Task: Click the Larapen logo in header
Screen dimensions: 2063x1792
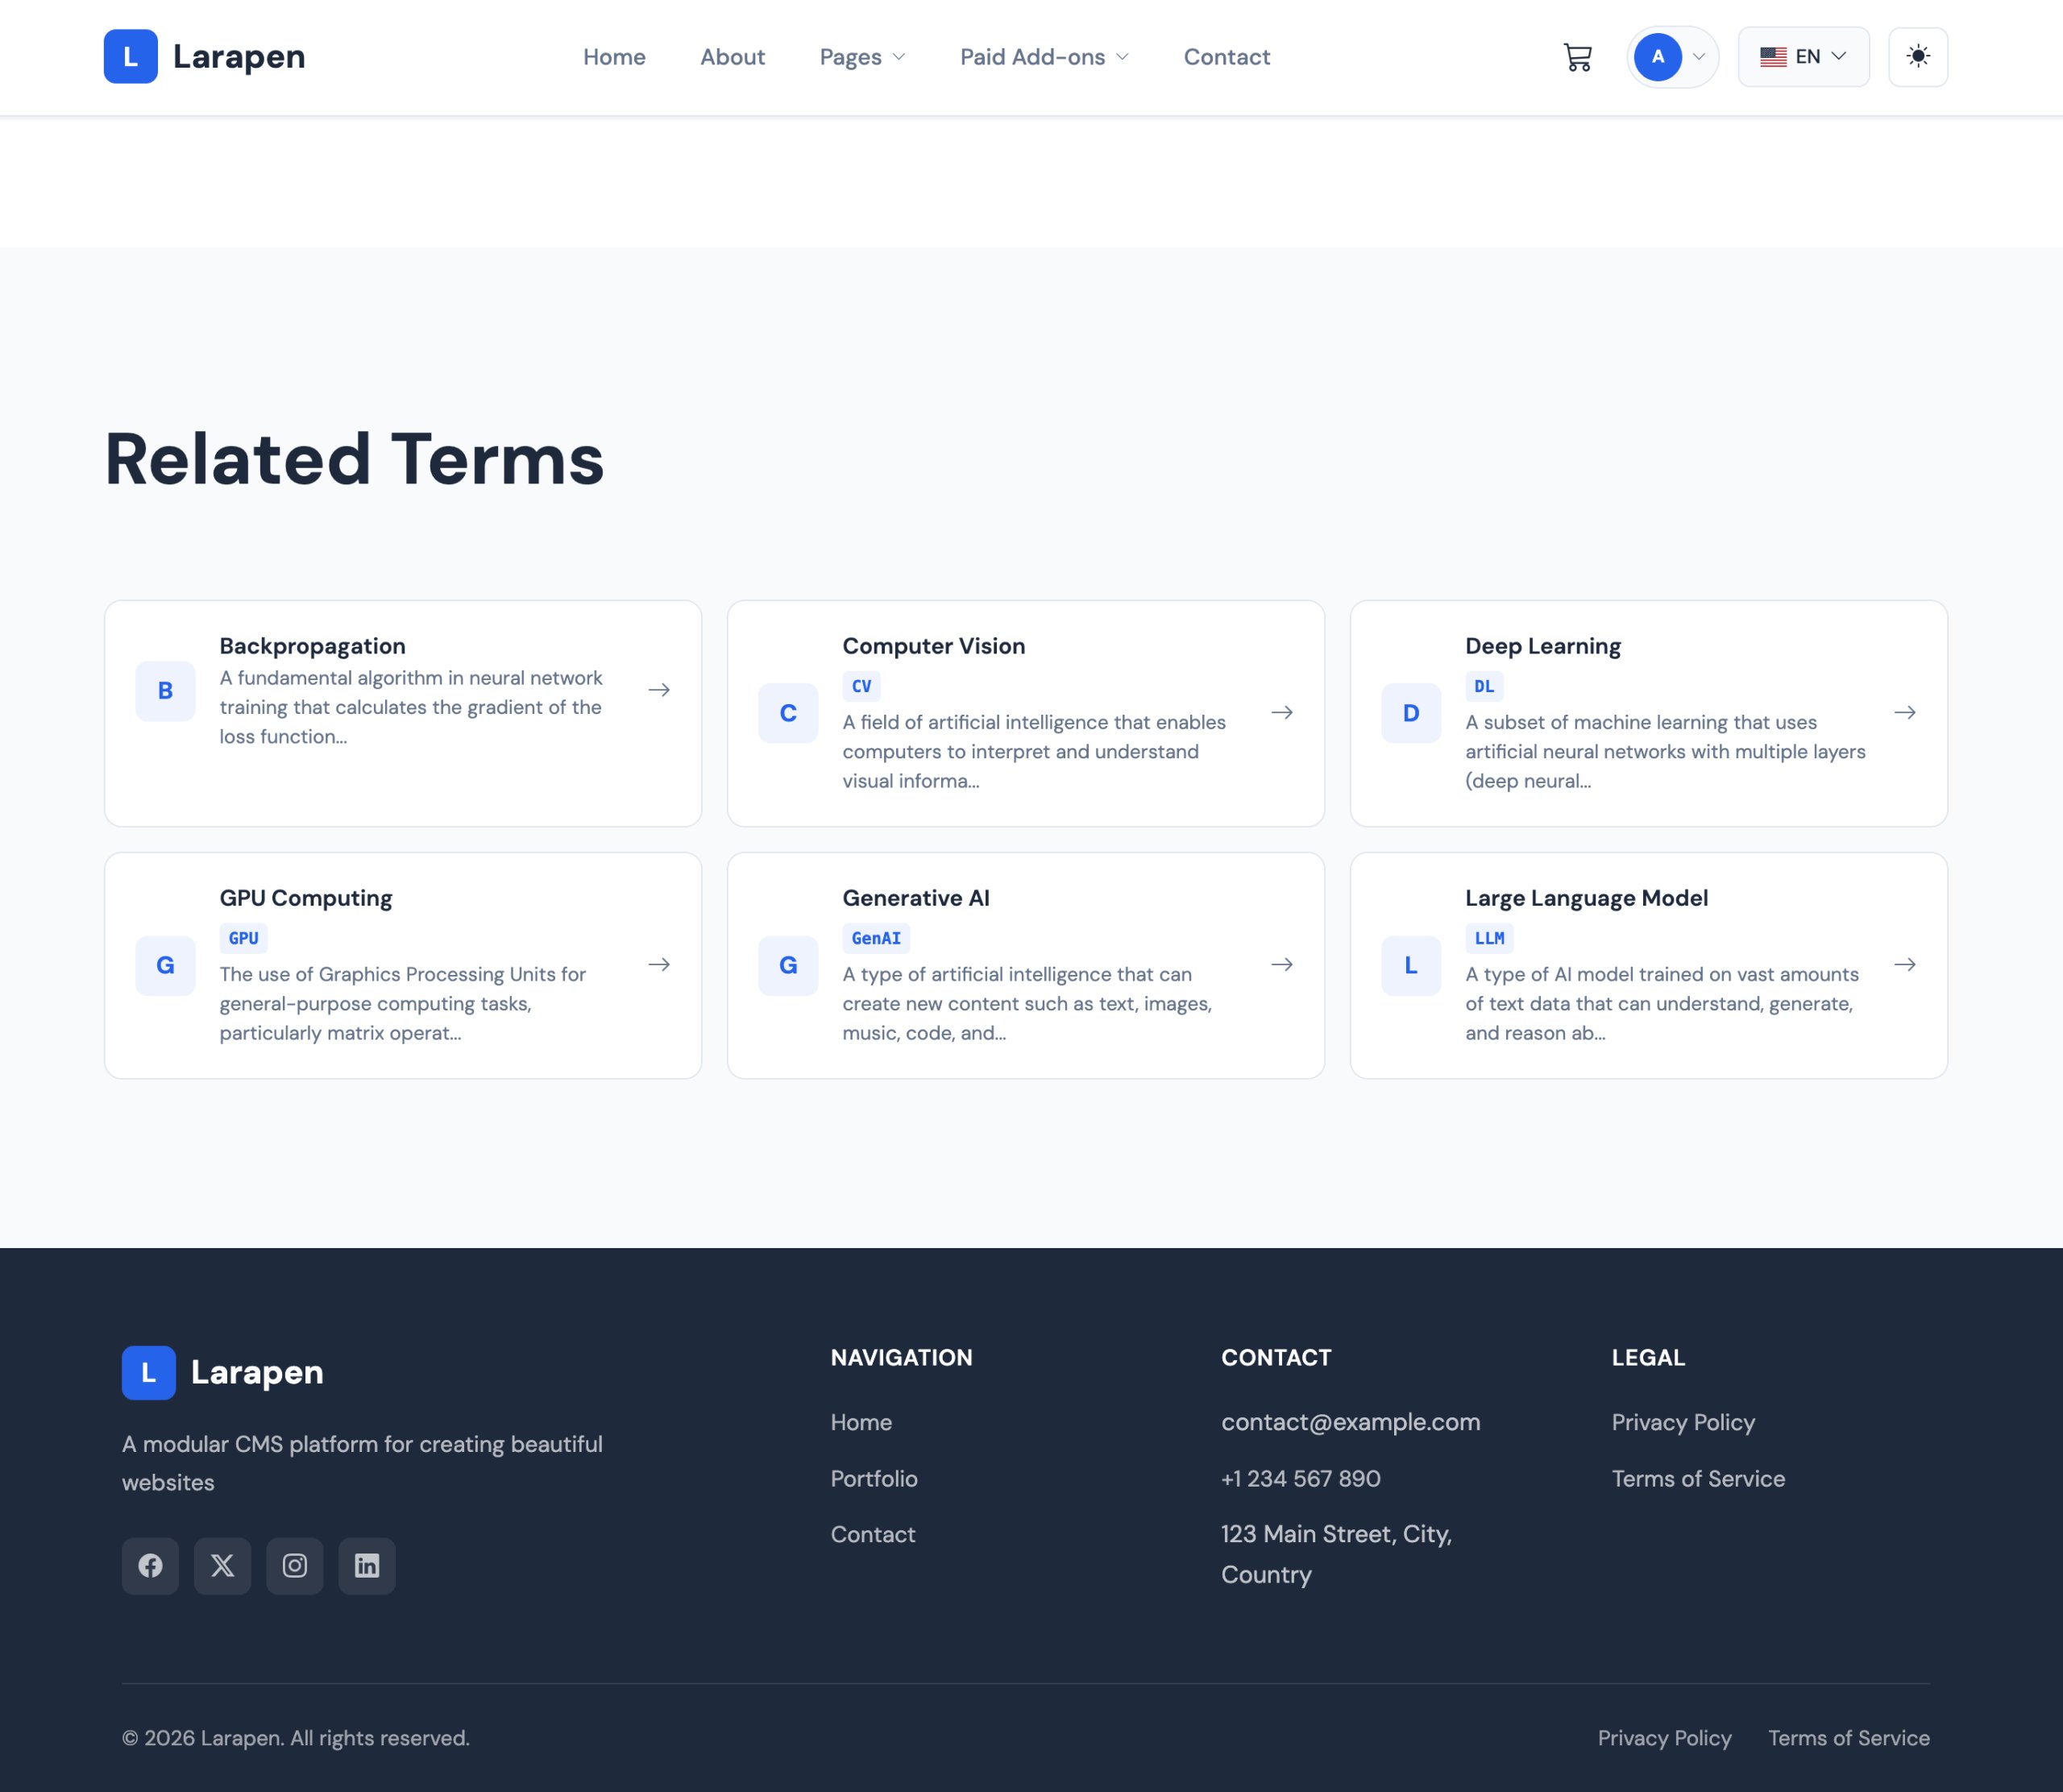Action: (205, 57)
